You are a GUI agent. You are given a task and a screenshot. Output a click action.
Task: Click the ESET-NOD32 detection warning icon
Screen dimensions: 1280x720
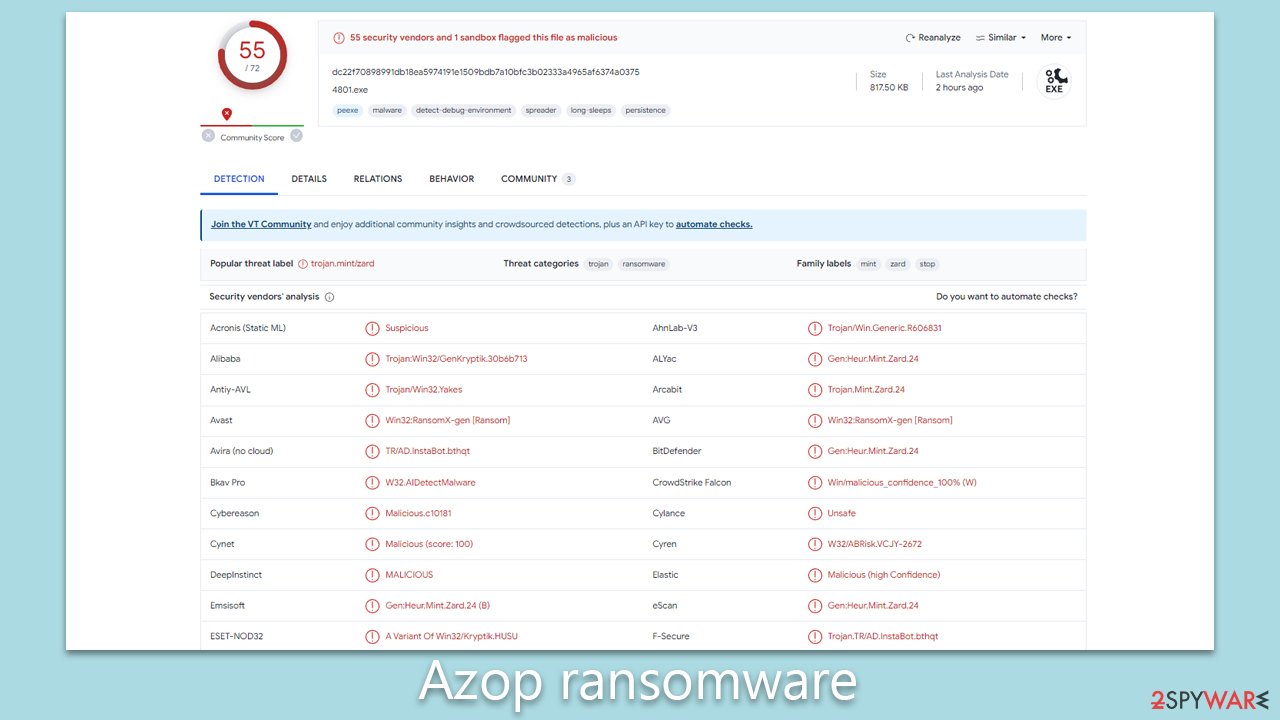(x=372, y=636)
